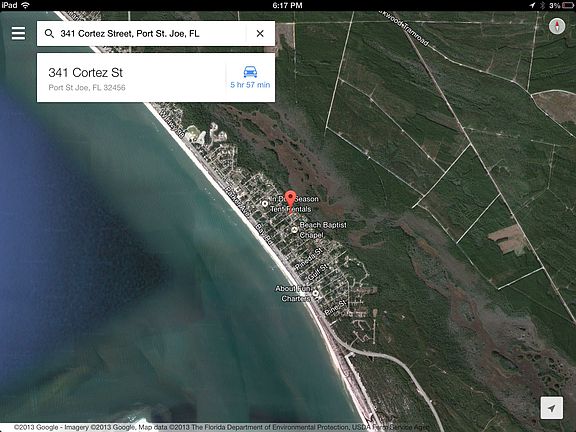This screenshot has height=432, width=576.
Task: Tap the About Fun Charters label
Action: 293,294
